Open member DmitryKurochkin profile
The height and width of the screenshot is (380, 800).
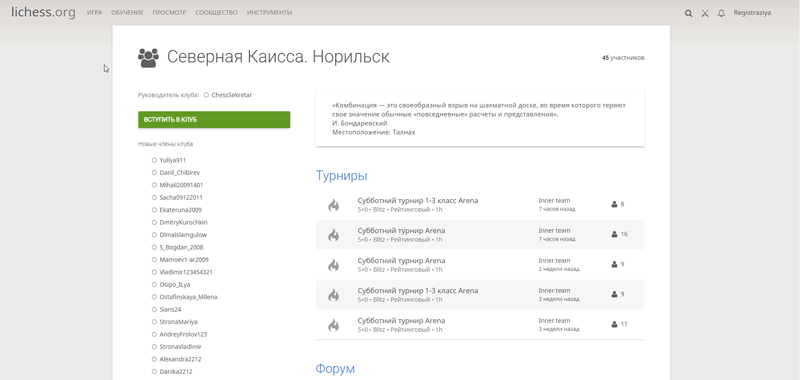tap(183, 222)
